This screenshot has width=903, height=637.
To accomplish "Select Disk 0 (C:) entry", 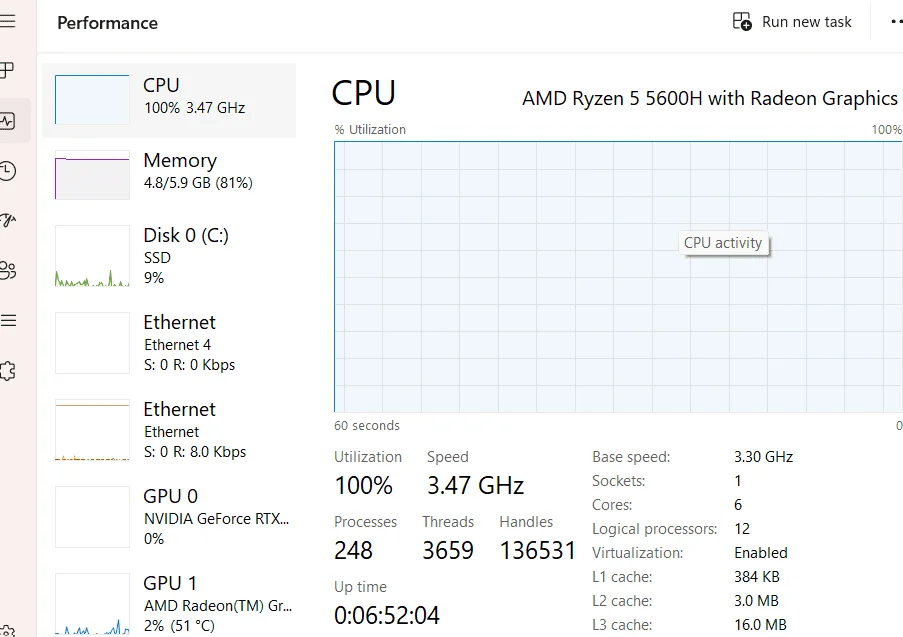I will [x=169, y=256].
